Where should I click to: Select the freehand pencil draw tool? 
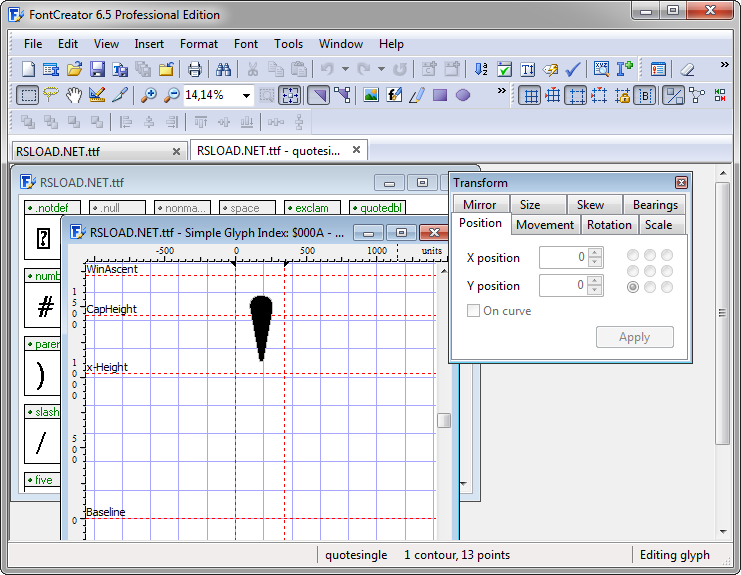coord(417,95)
